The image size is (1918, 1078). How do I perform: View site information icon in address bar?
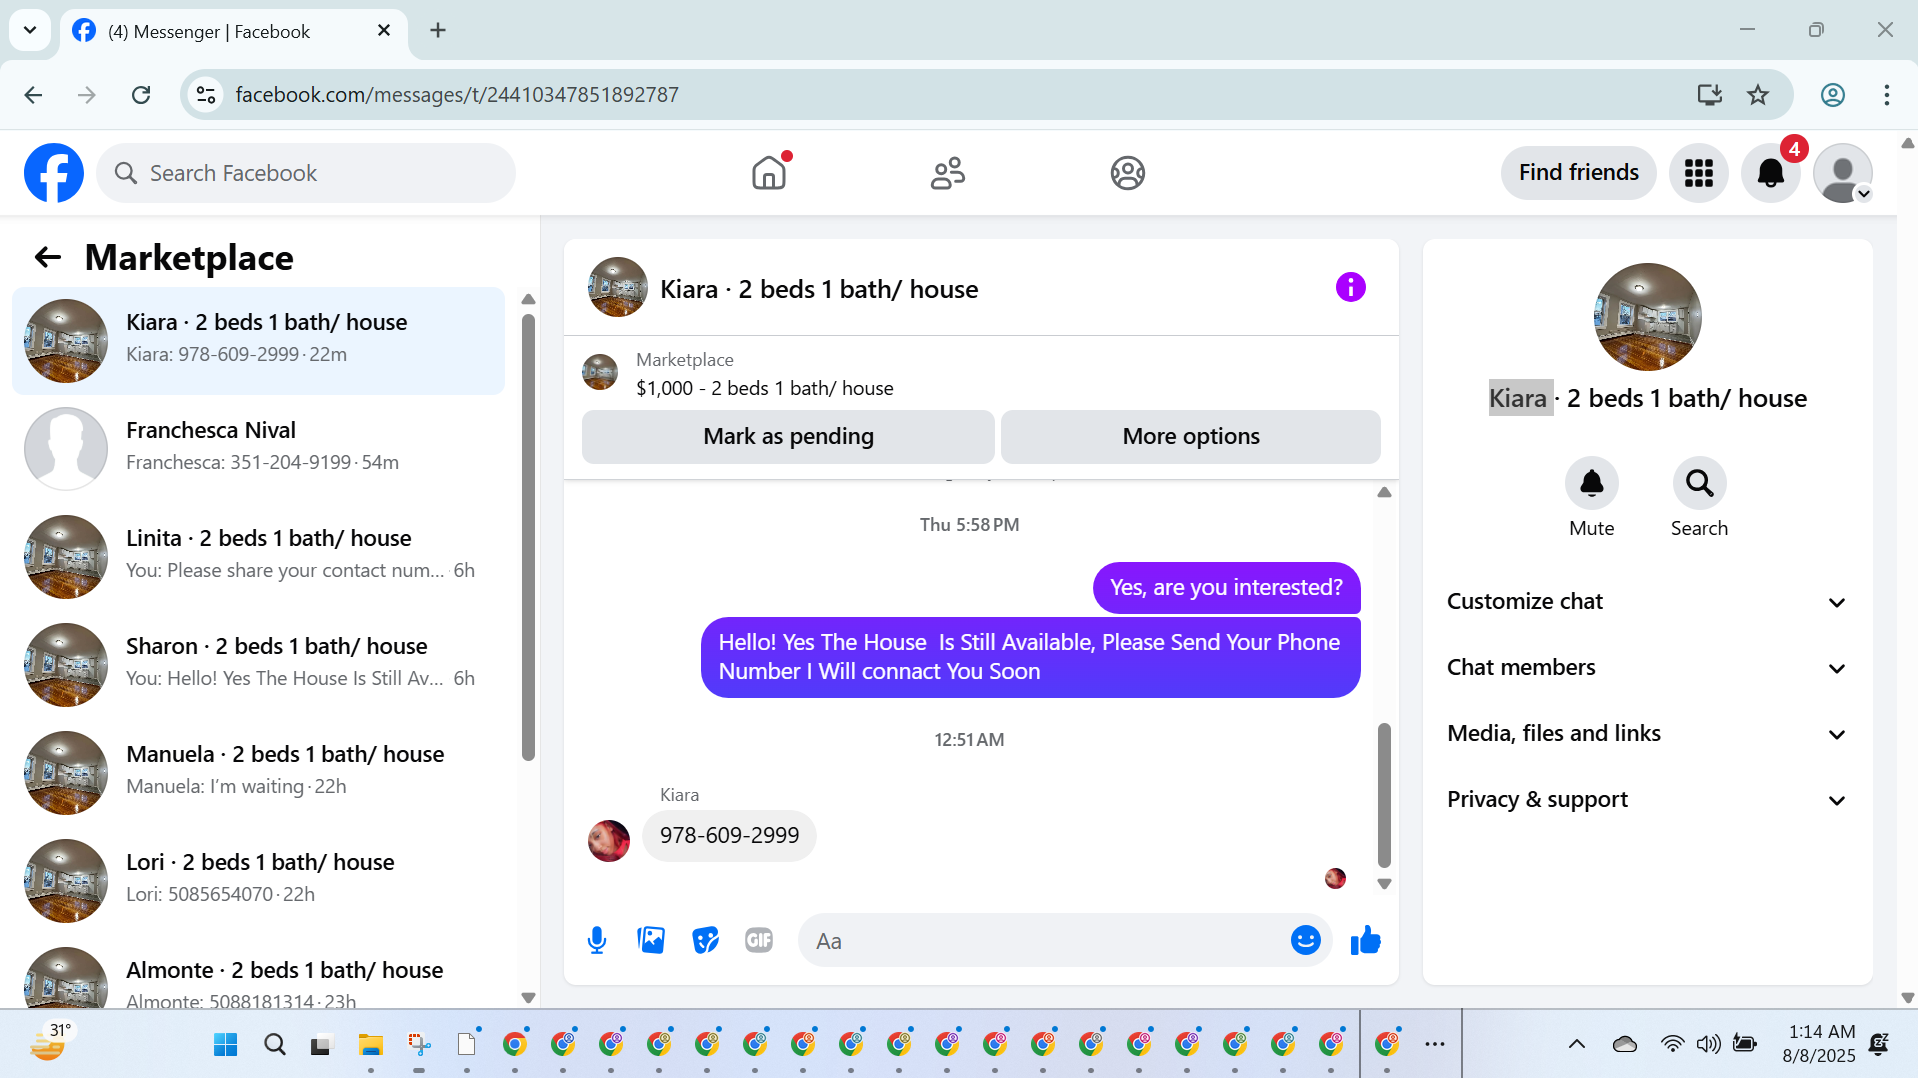(x=206, y=95)
